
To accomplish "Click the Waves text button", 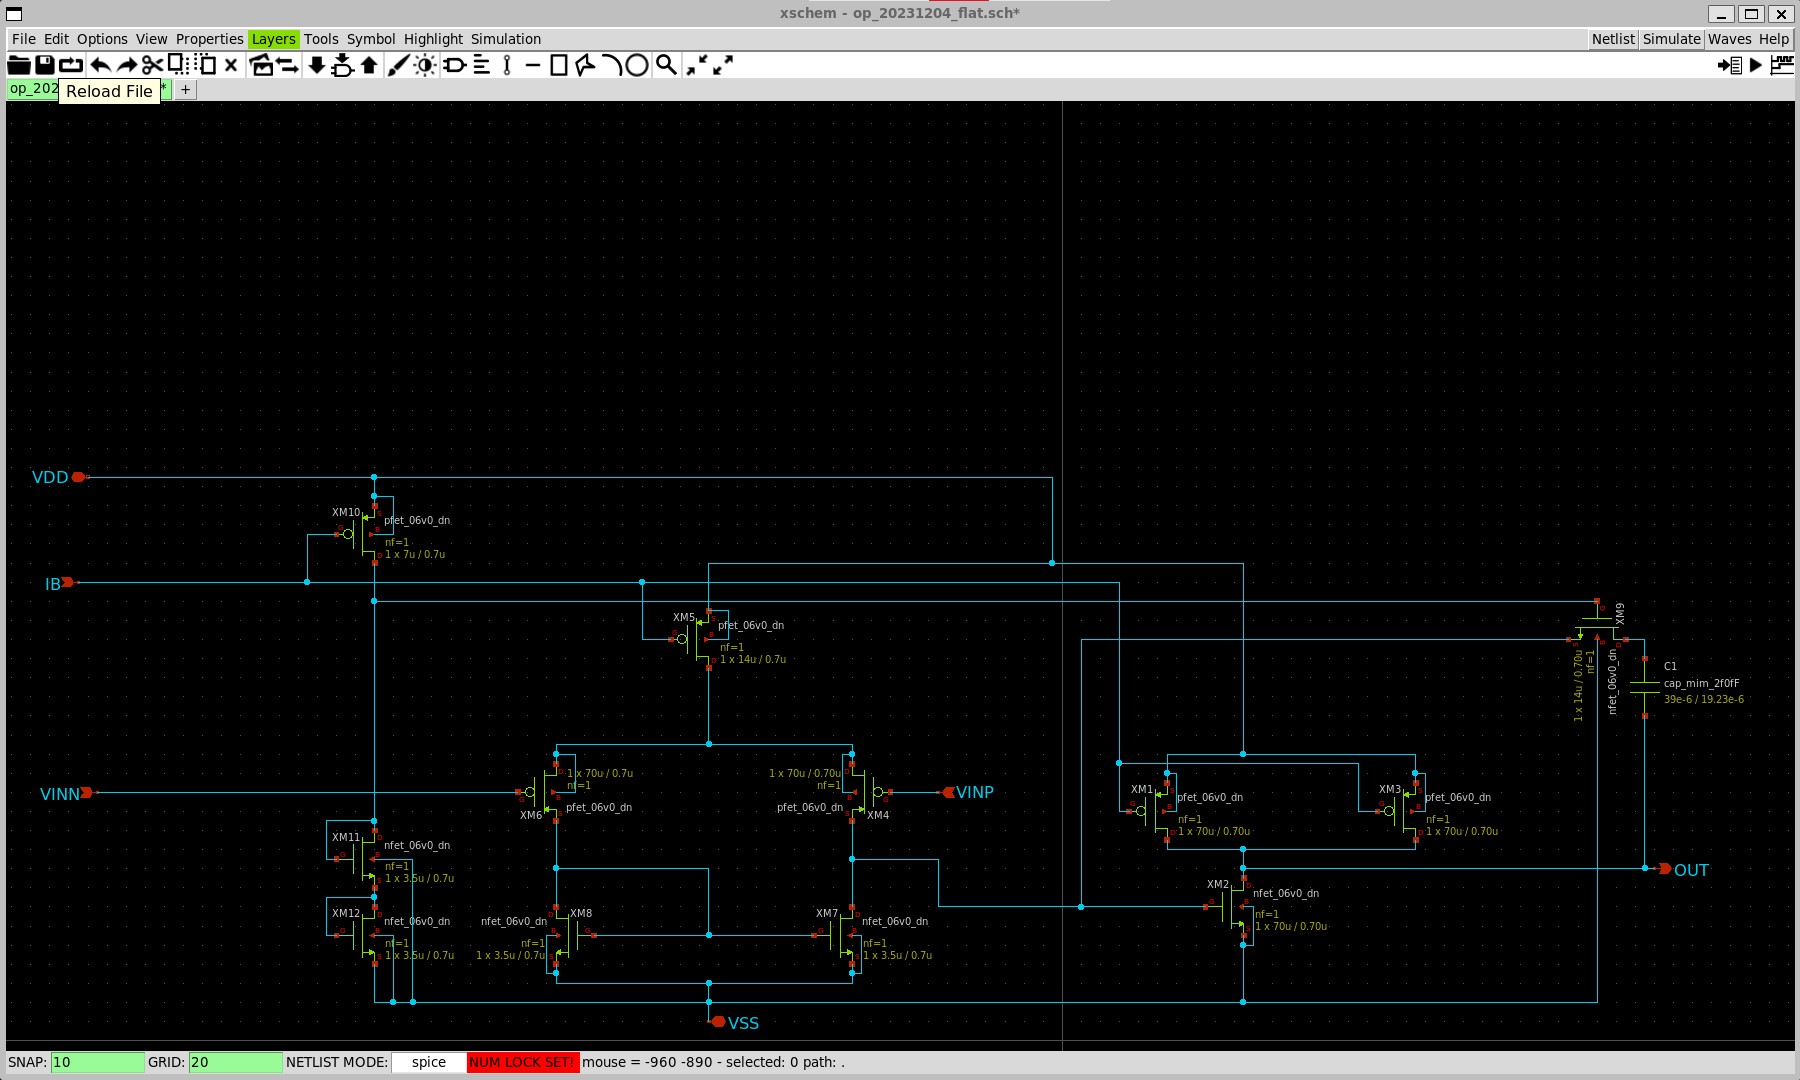I will [1729, 39].
